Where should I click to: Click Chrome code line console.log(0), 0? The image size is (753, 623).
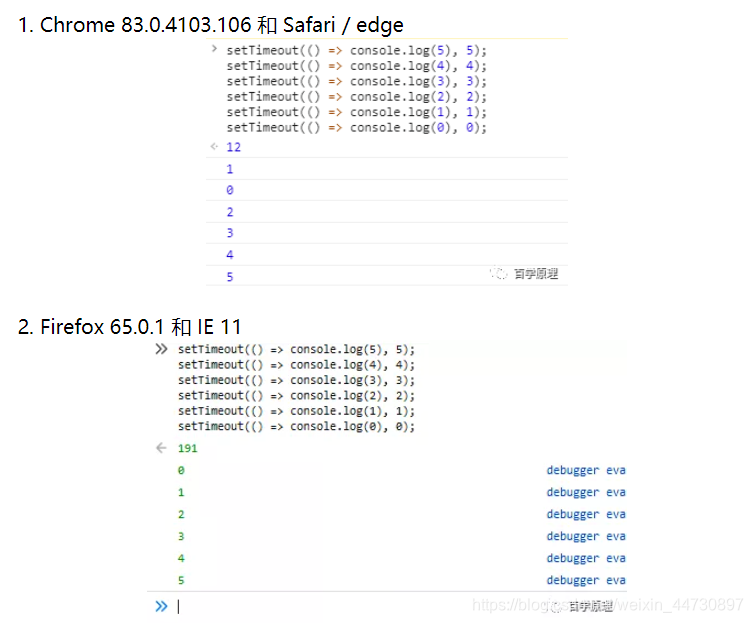(356, 127)
